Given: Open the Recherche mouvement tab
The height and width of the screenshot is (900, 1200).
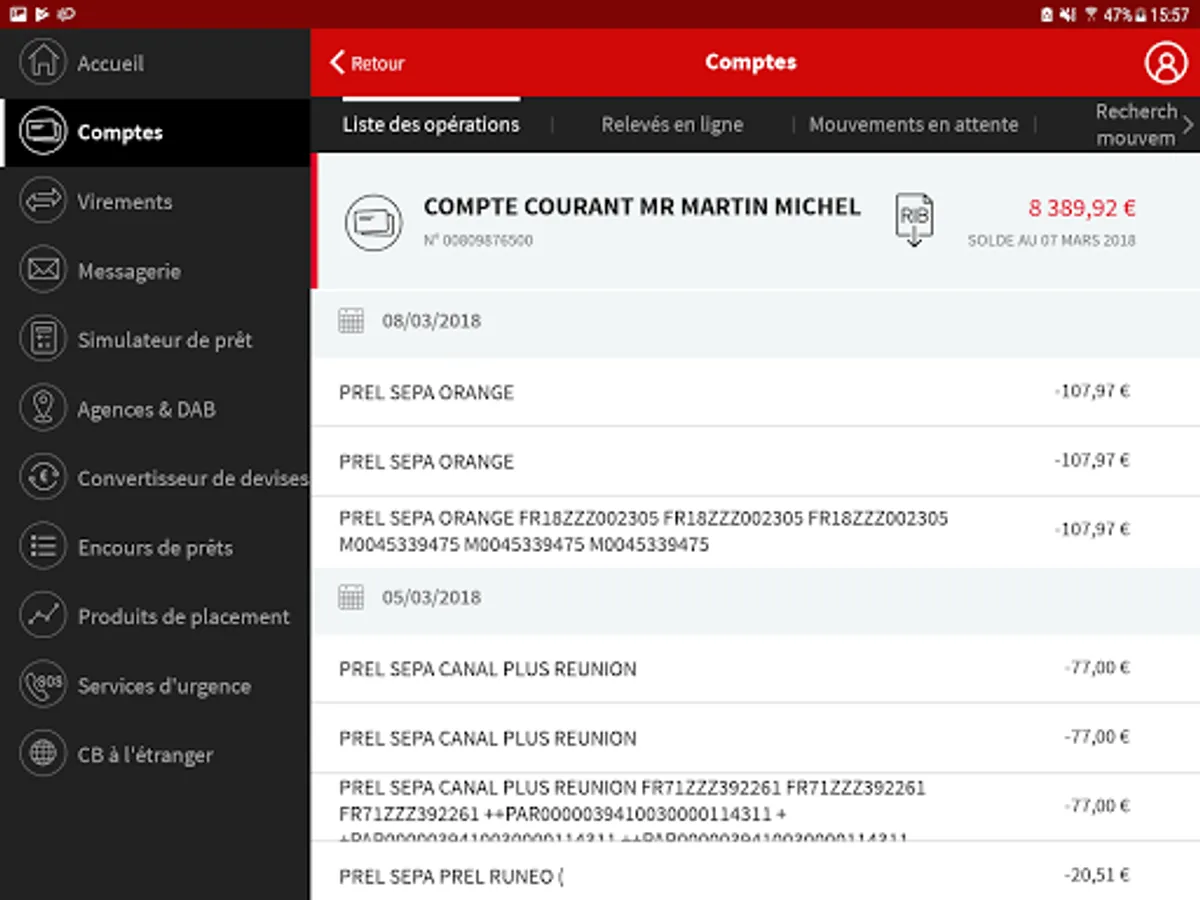Looking at the screenshot, I should [1136, 125].
